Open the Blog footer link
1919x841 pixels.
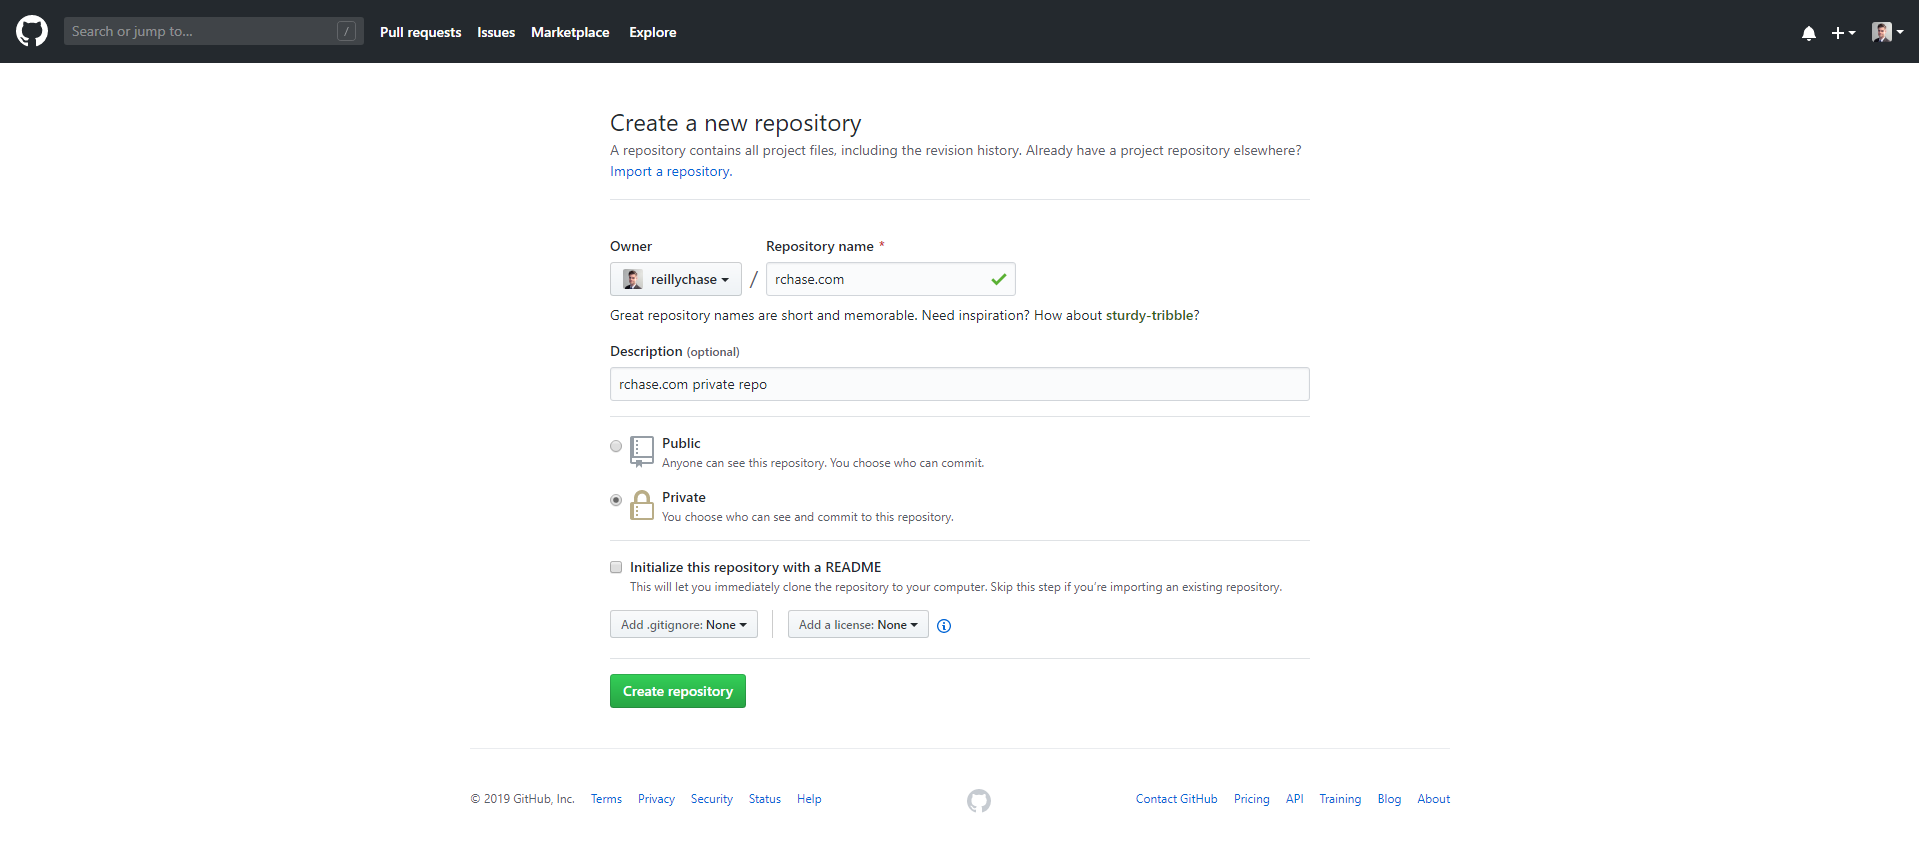click(1389, 799)
